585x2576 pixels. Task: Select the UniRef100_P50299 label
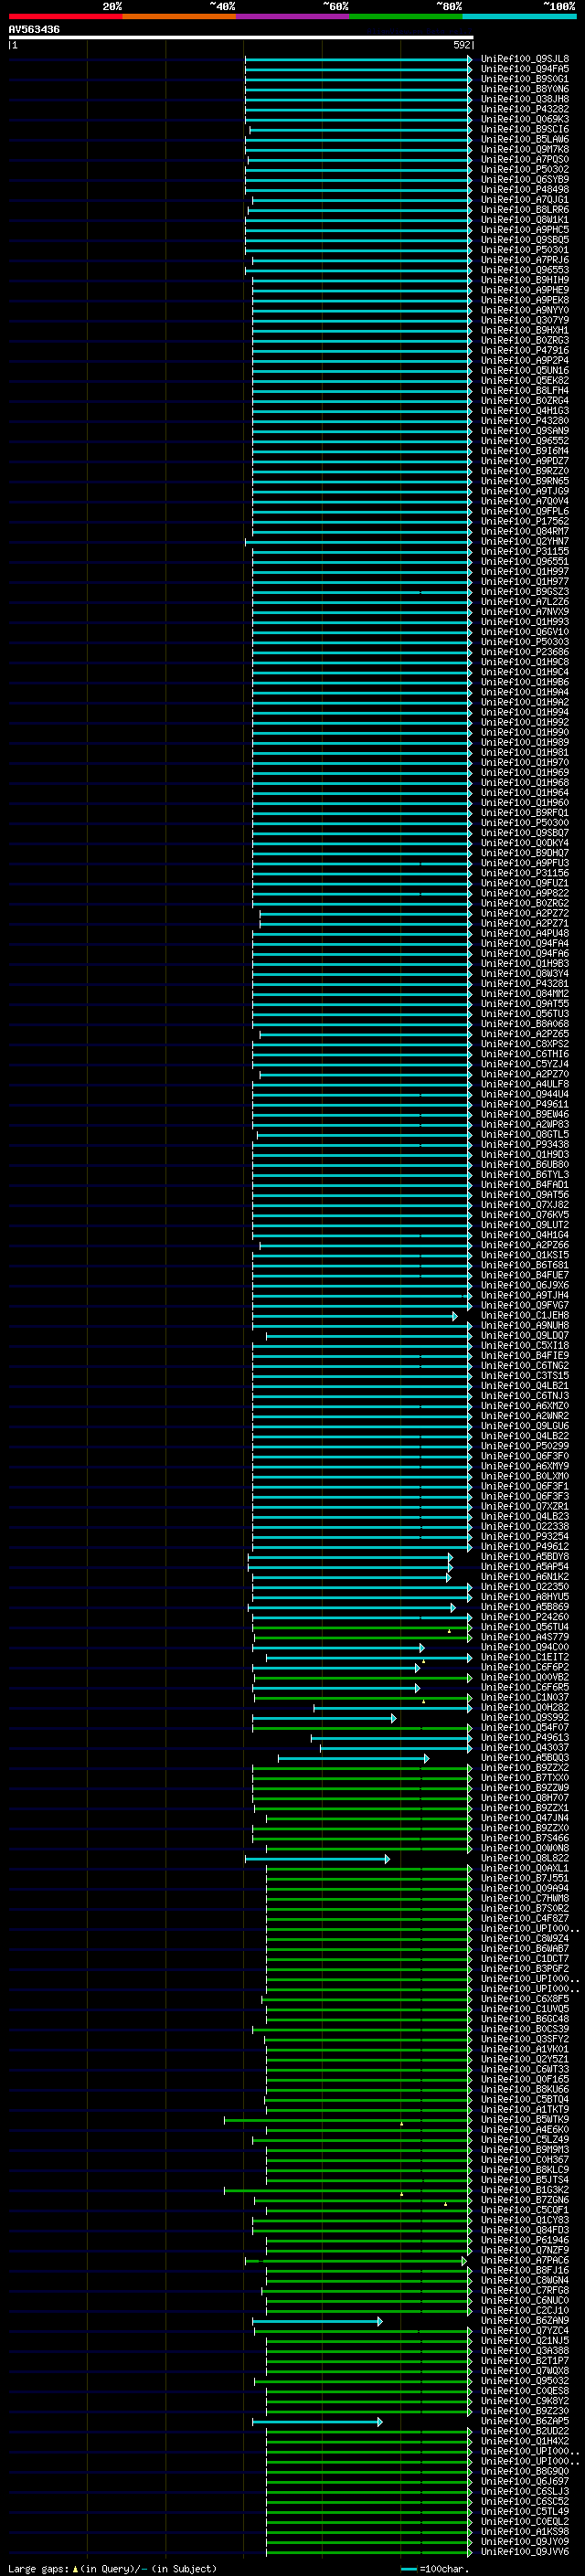(x=525, y=1446)
